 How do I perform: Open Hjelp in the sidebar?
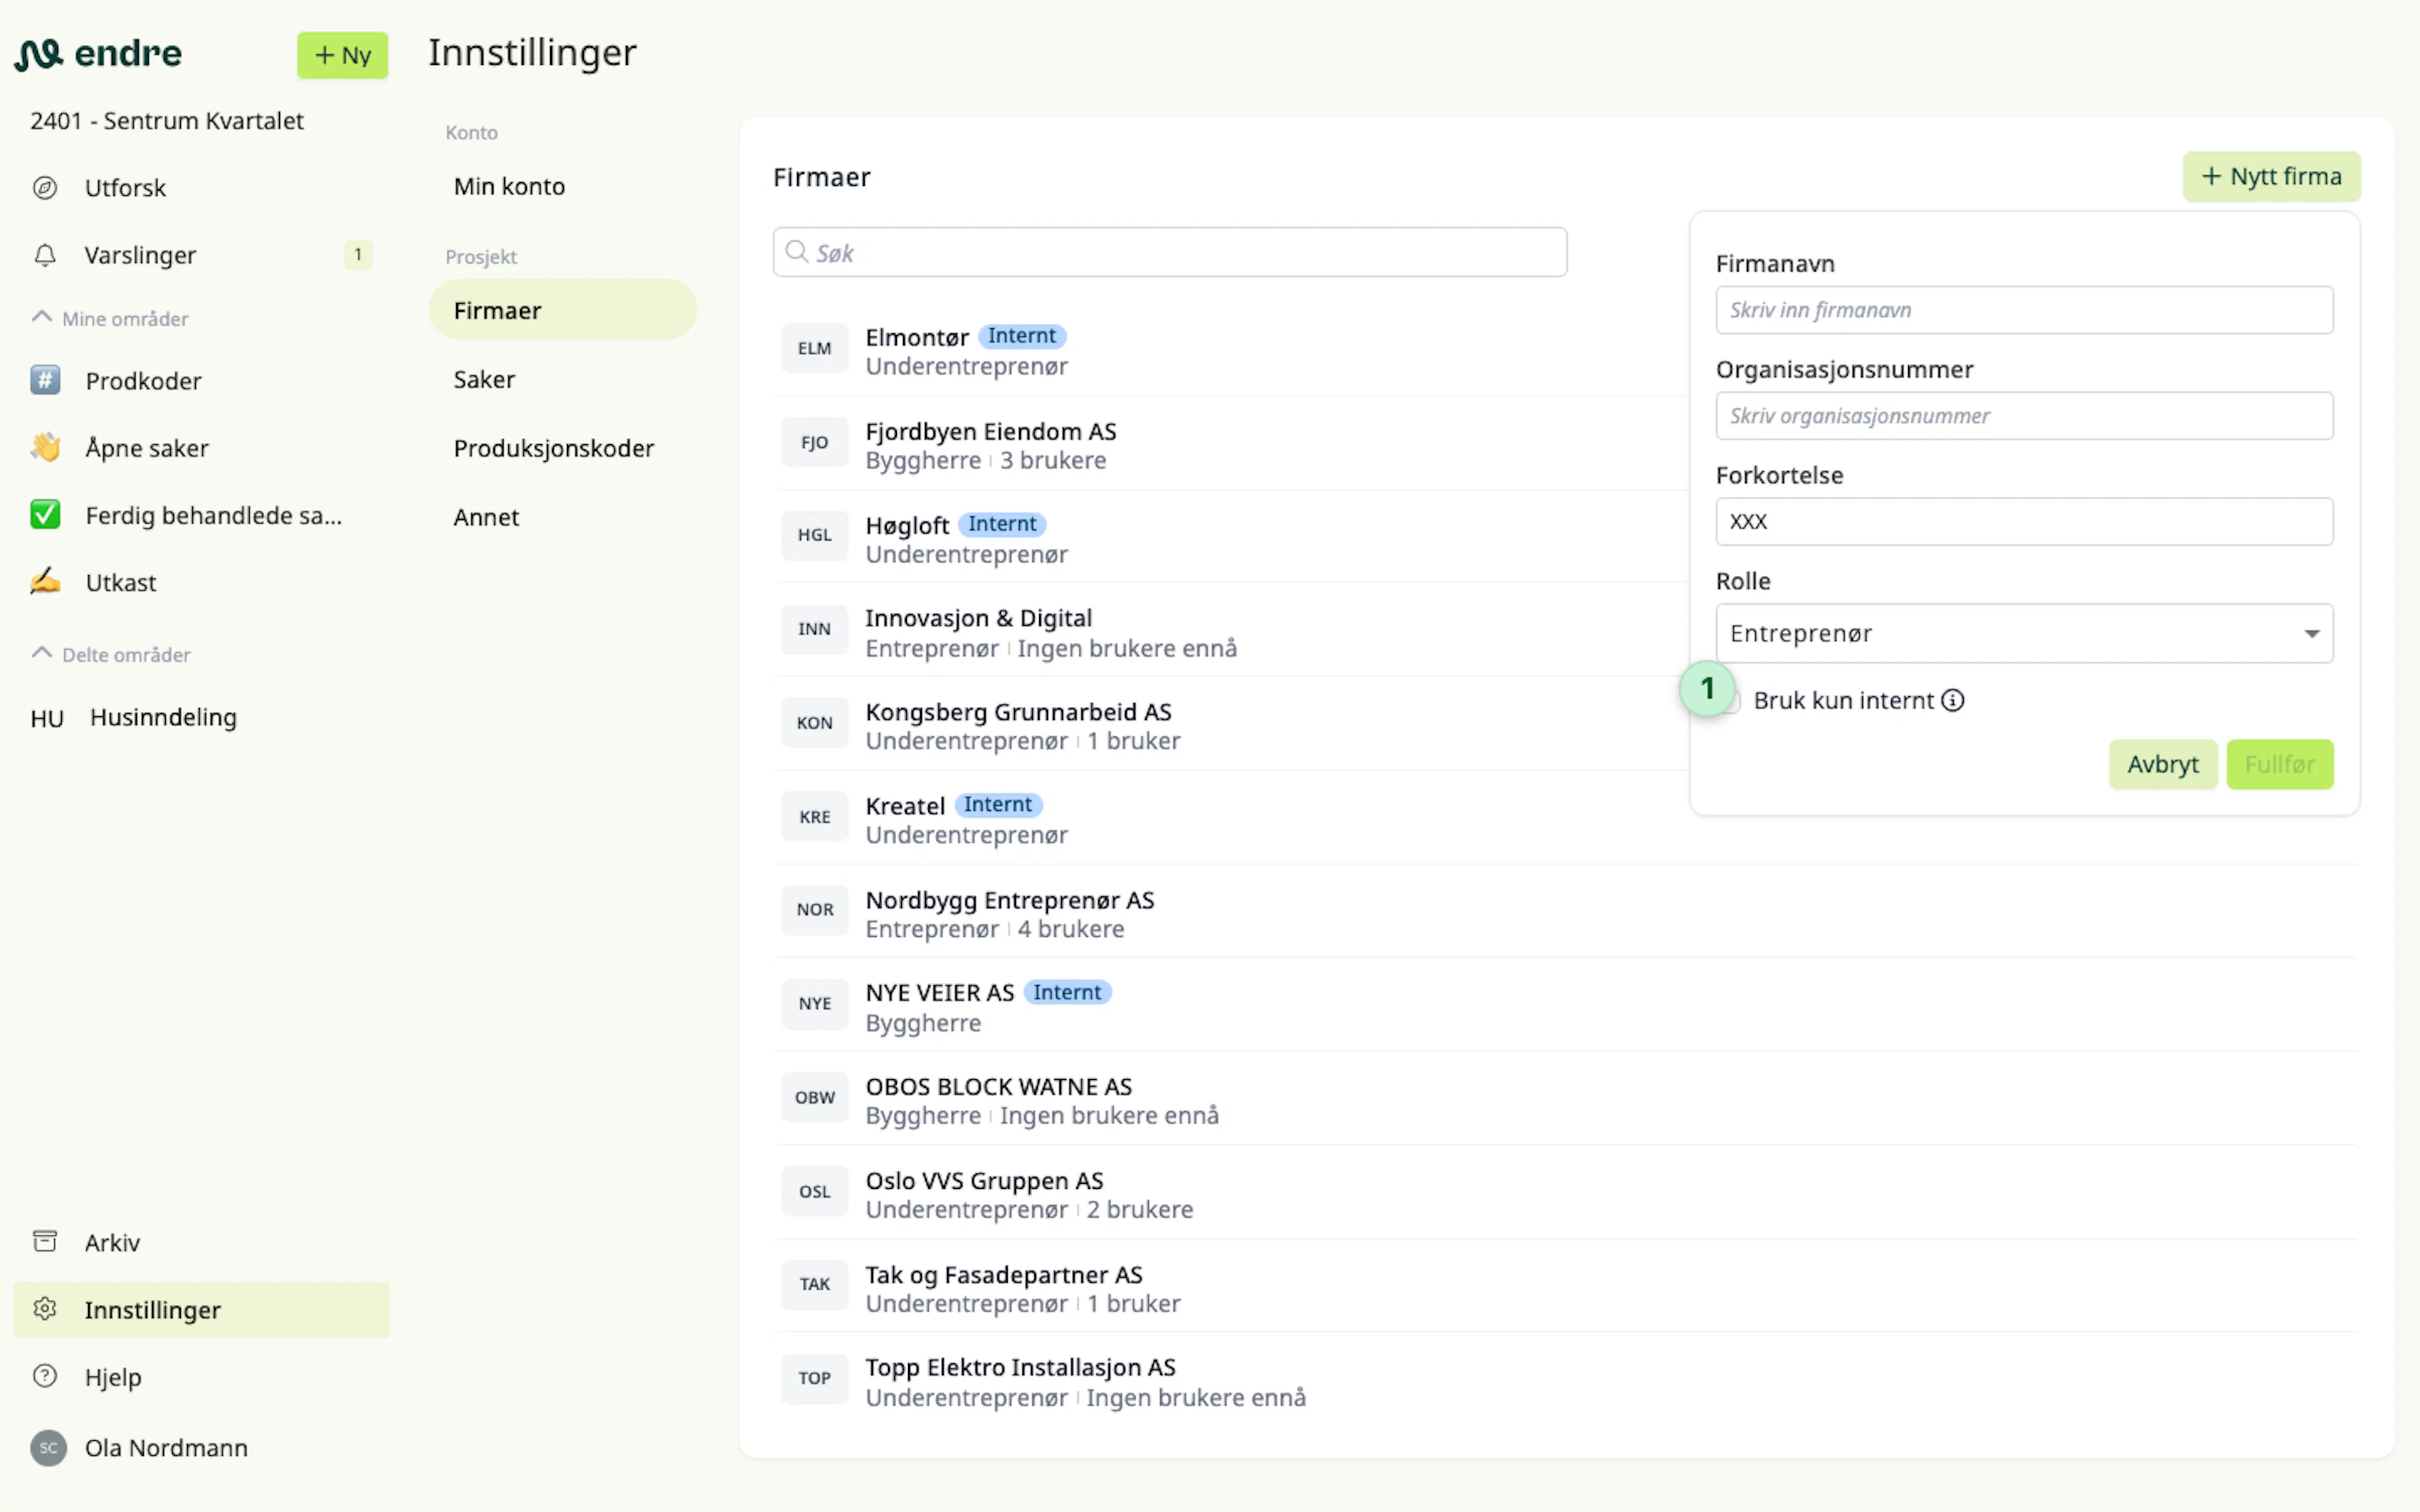[x=113, y=1377]
